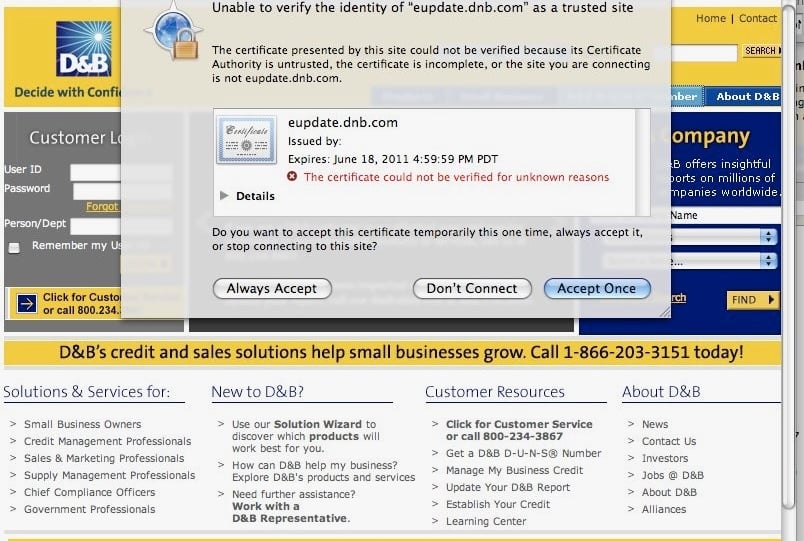Open Sales & Marketing Professionals link

coord(104,458)
